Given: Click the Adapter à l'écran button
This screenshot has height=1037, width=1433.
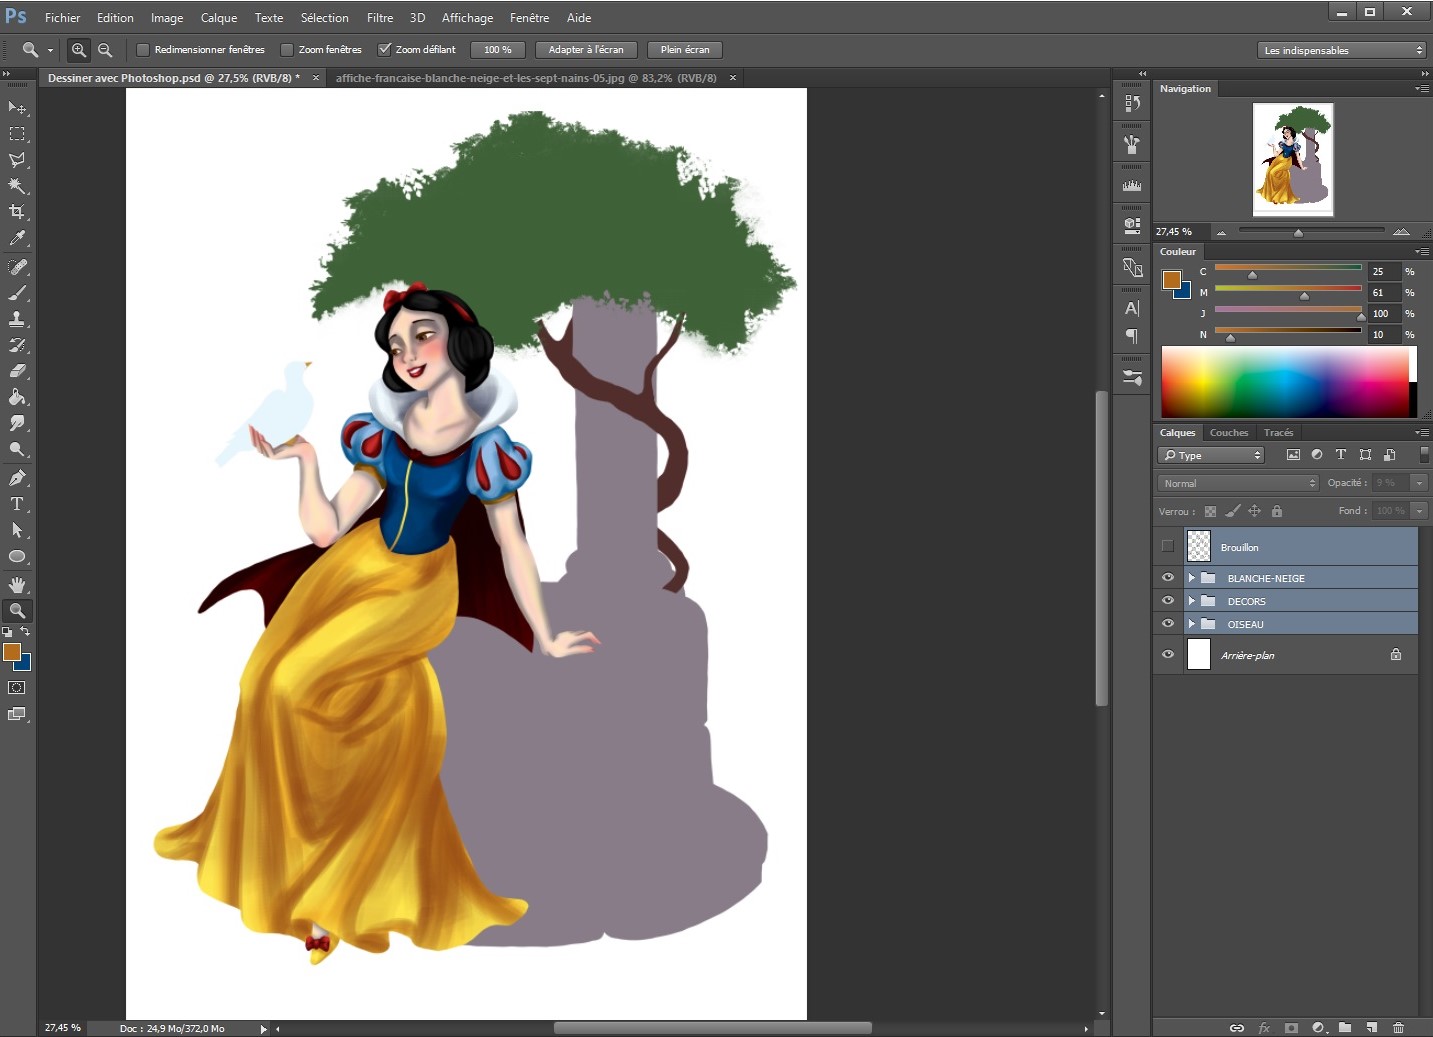Looking at the screenshot, I should [x=585, y=49].
